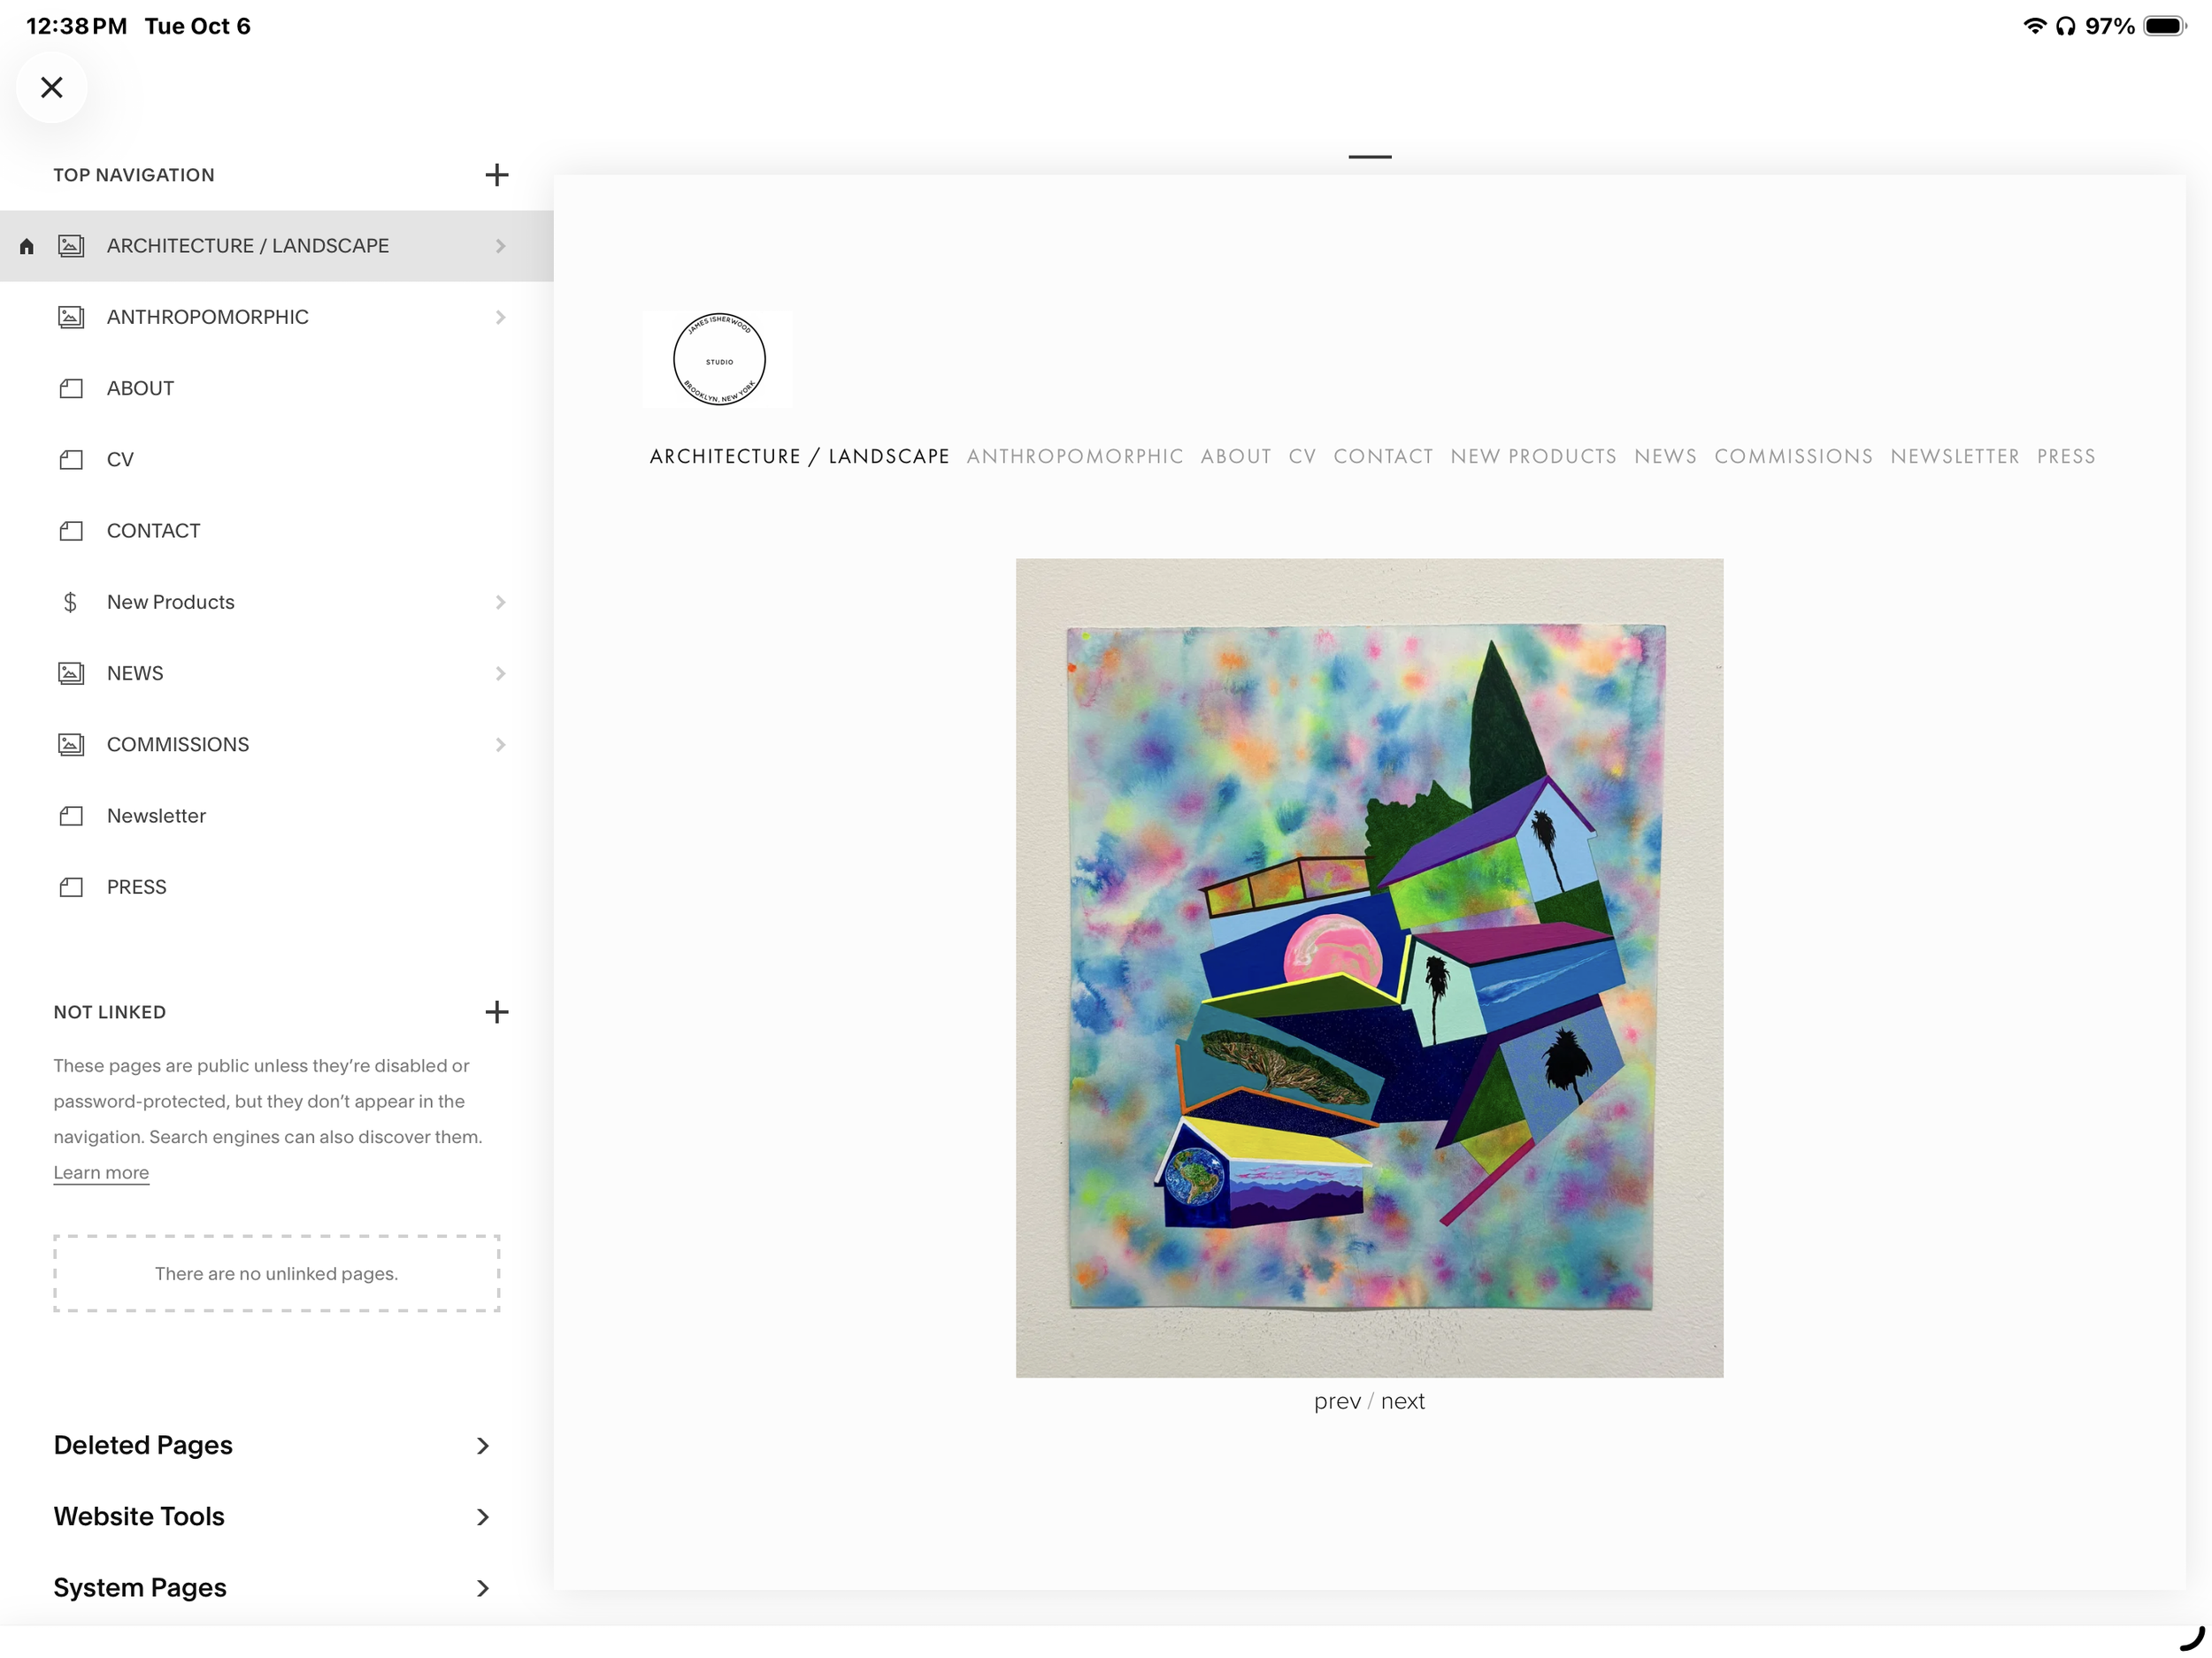Click the Learn more link
Screen dimensions: 2212x1658
[x=101, y=1172]
